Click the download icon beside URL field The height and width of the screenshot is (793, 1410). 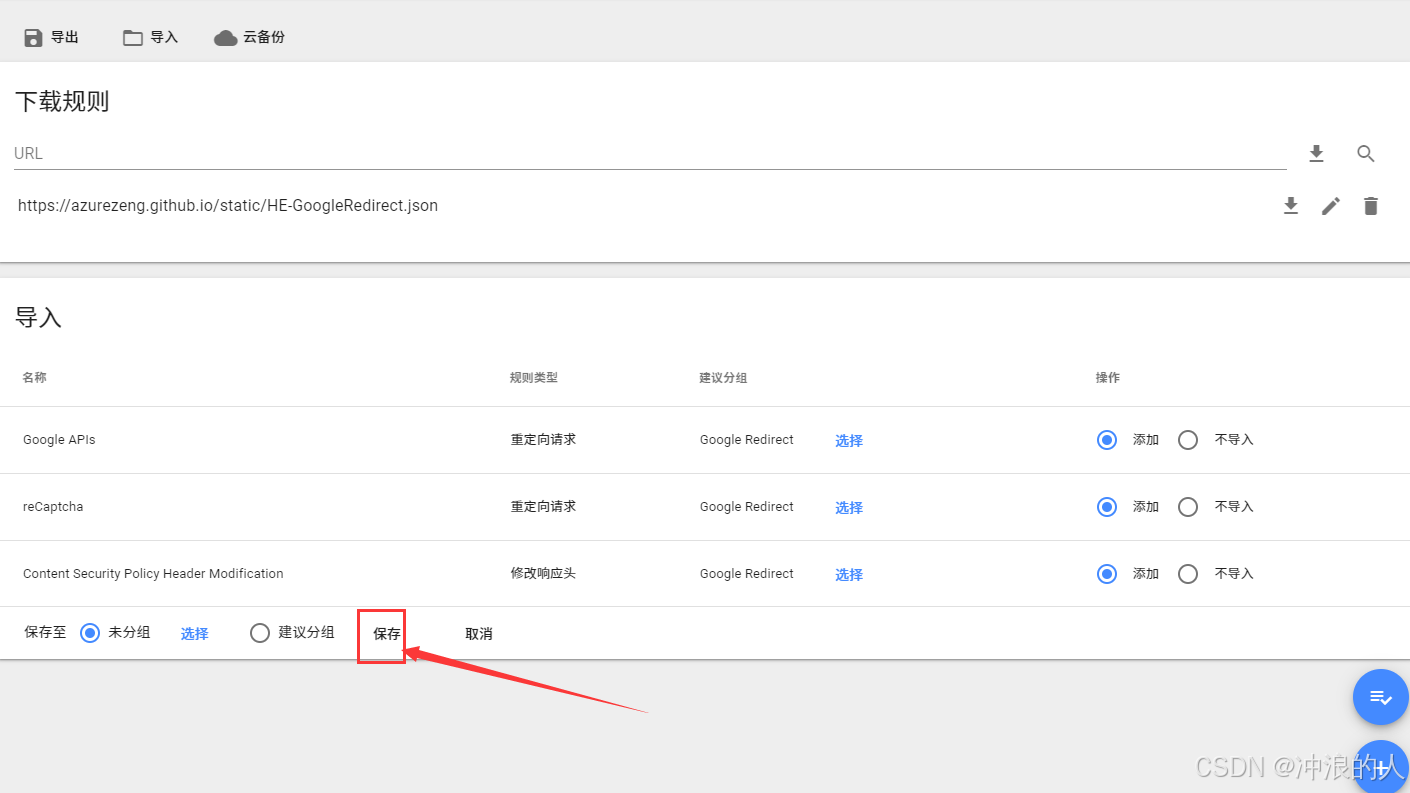(x=1316, y=153)
